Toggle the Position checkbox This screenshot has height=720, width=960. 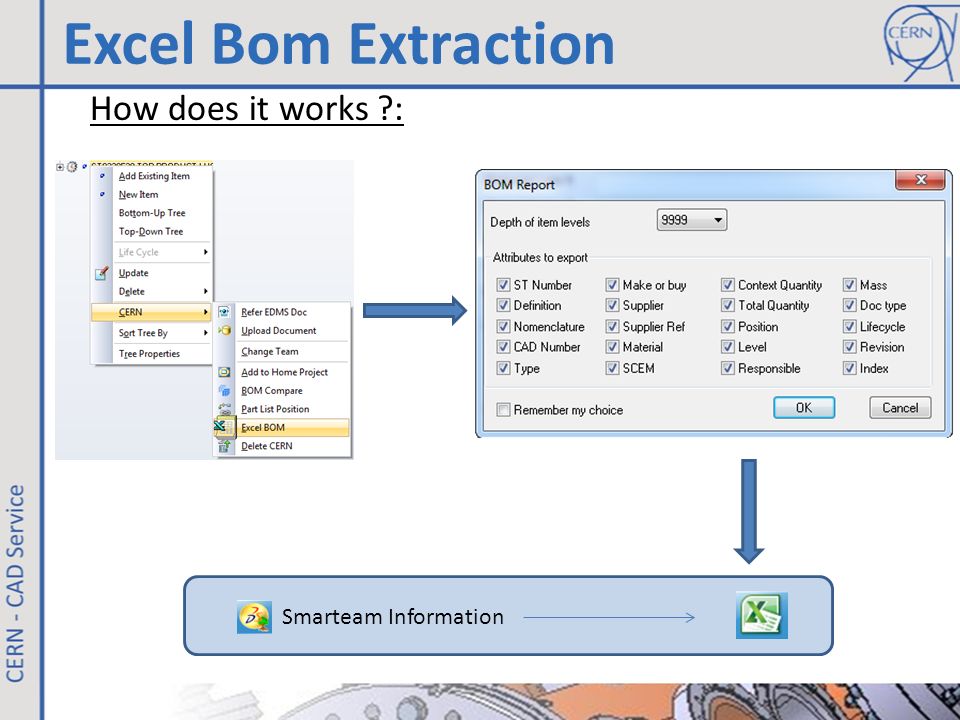point(727,326)
